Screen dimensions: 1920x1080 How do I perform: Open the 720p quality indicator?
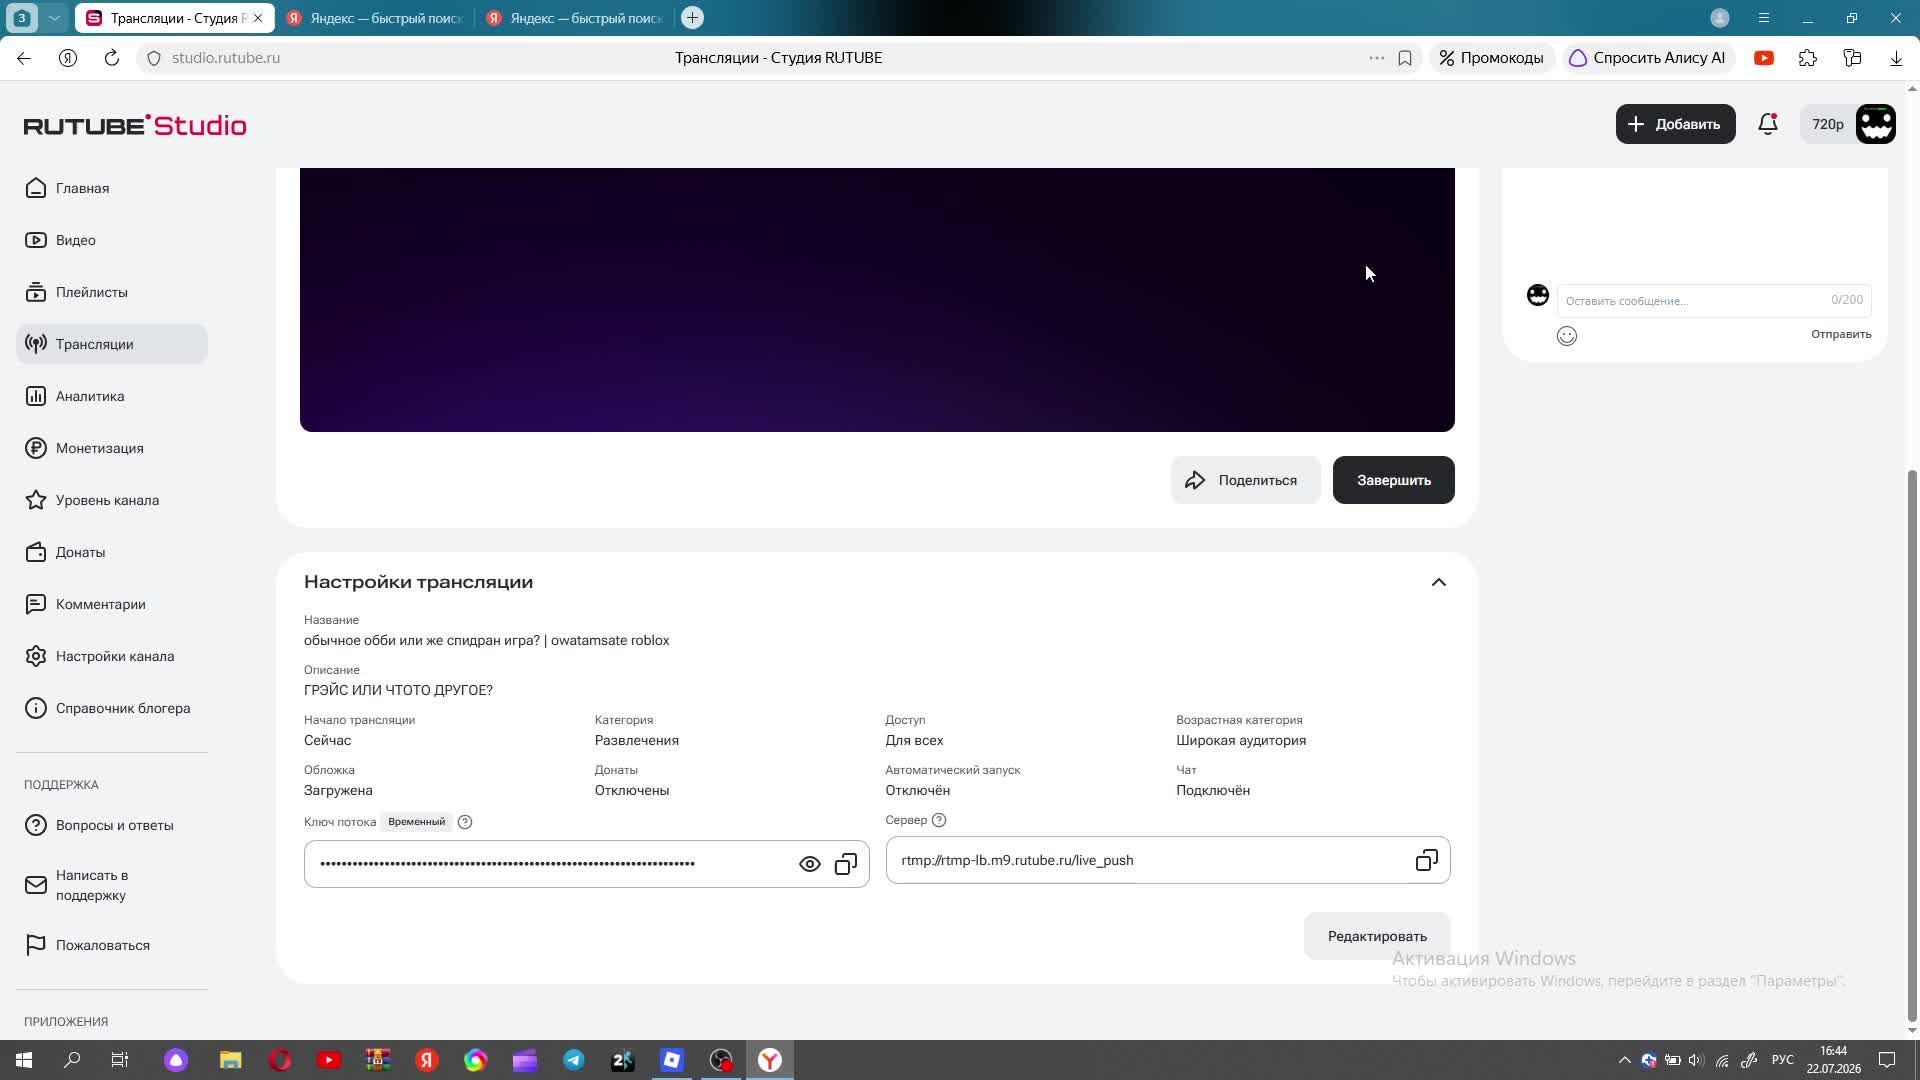coord(1828,124)
